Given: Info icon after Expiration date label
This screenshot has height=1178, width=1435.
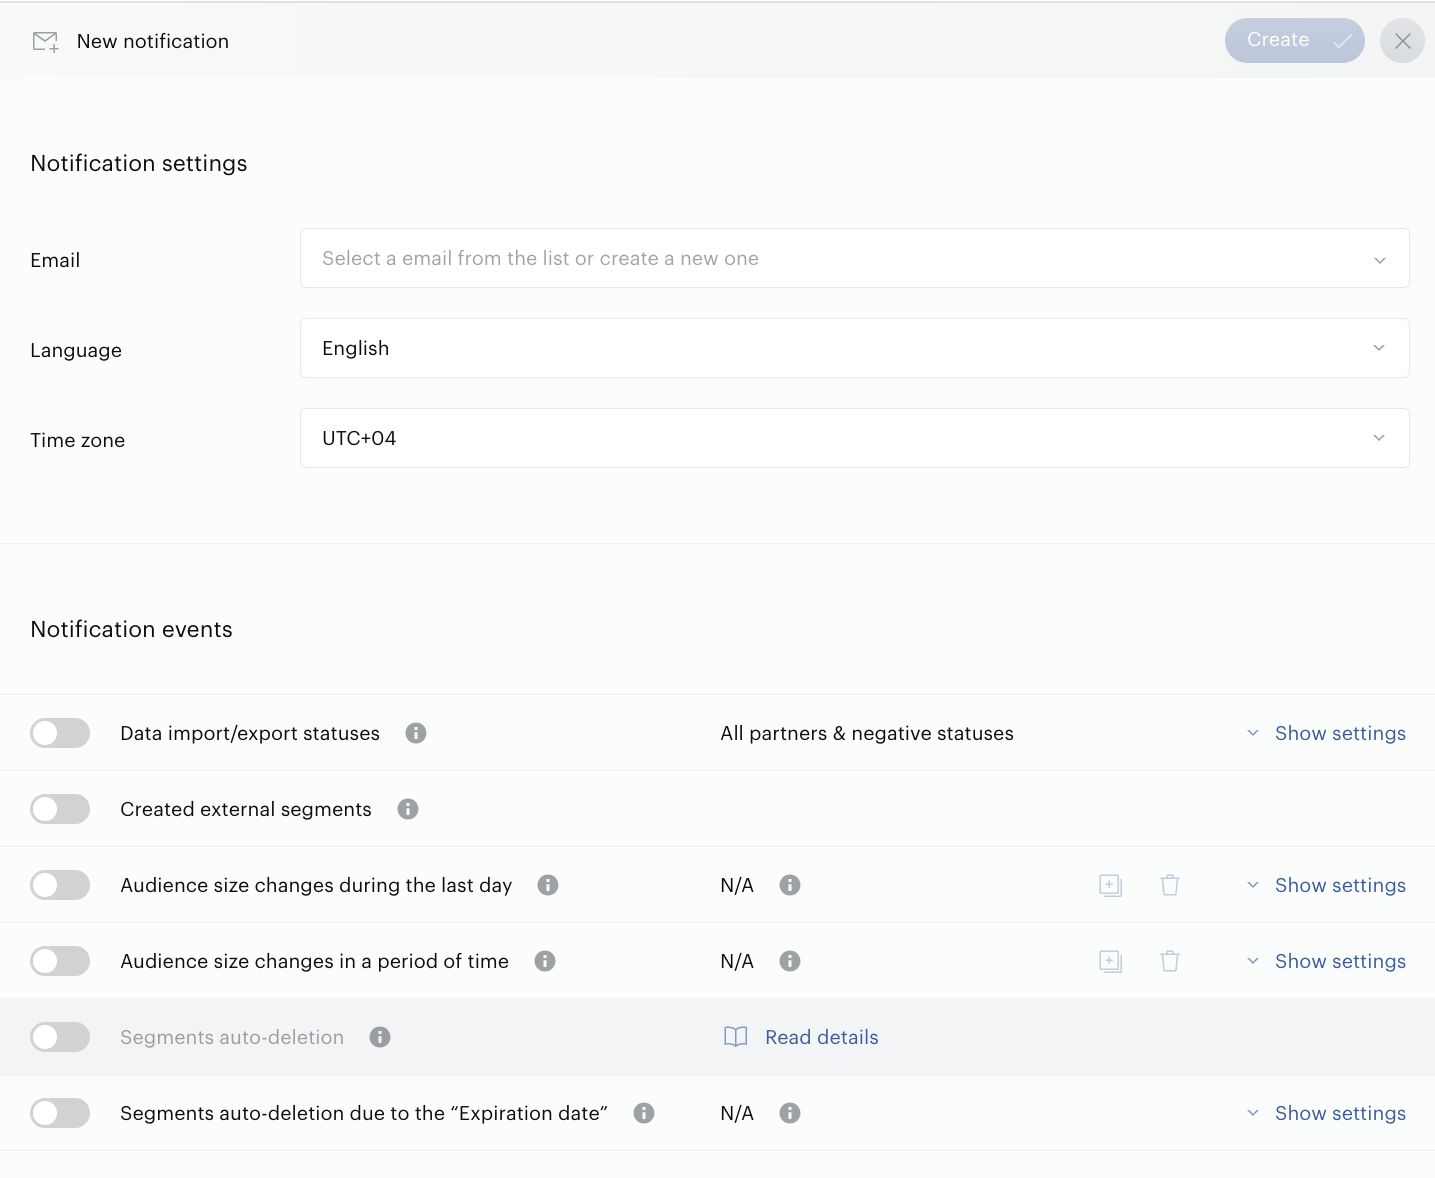Looking at the screenshot, I should click(644, 1113).
